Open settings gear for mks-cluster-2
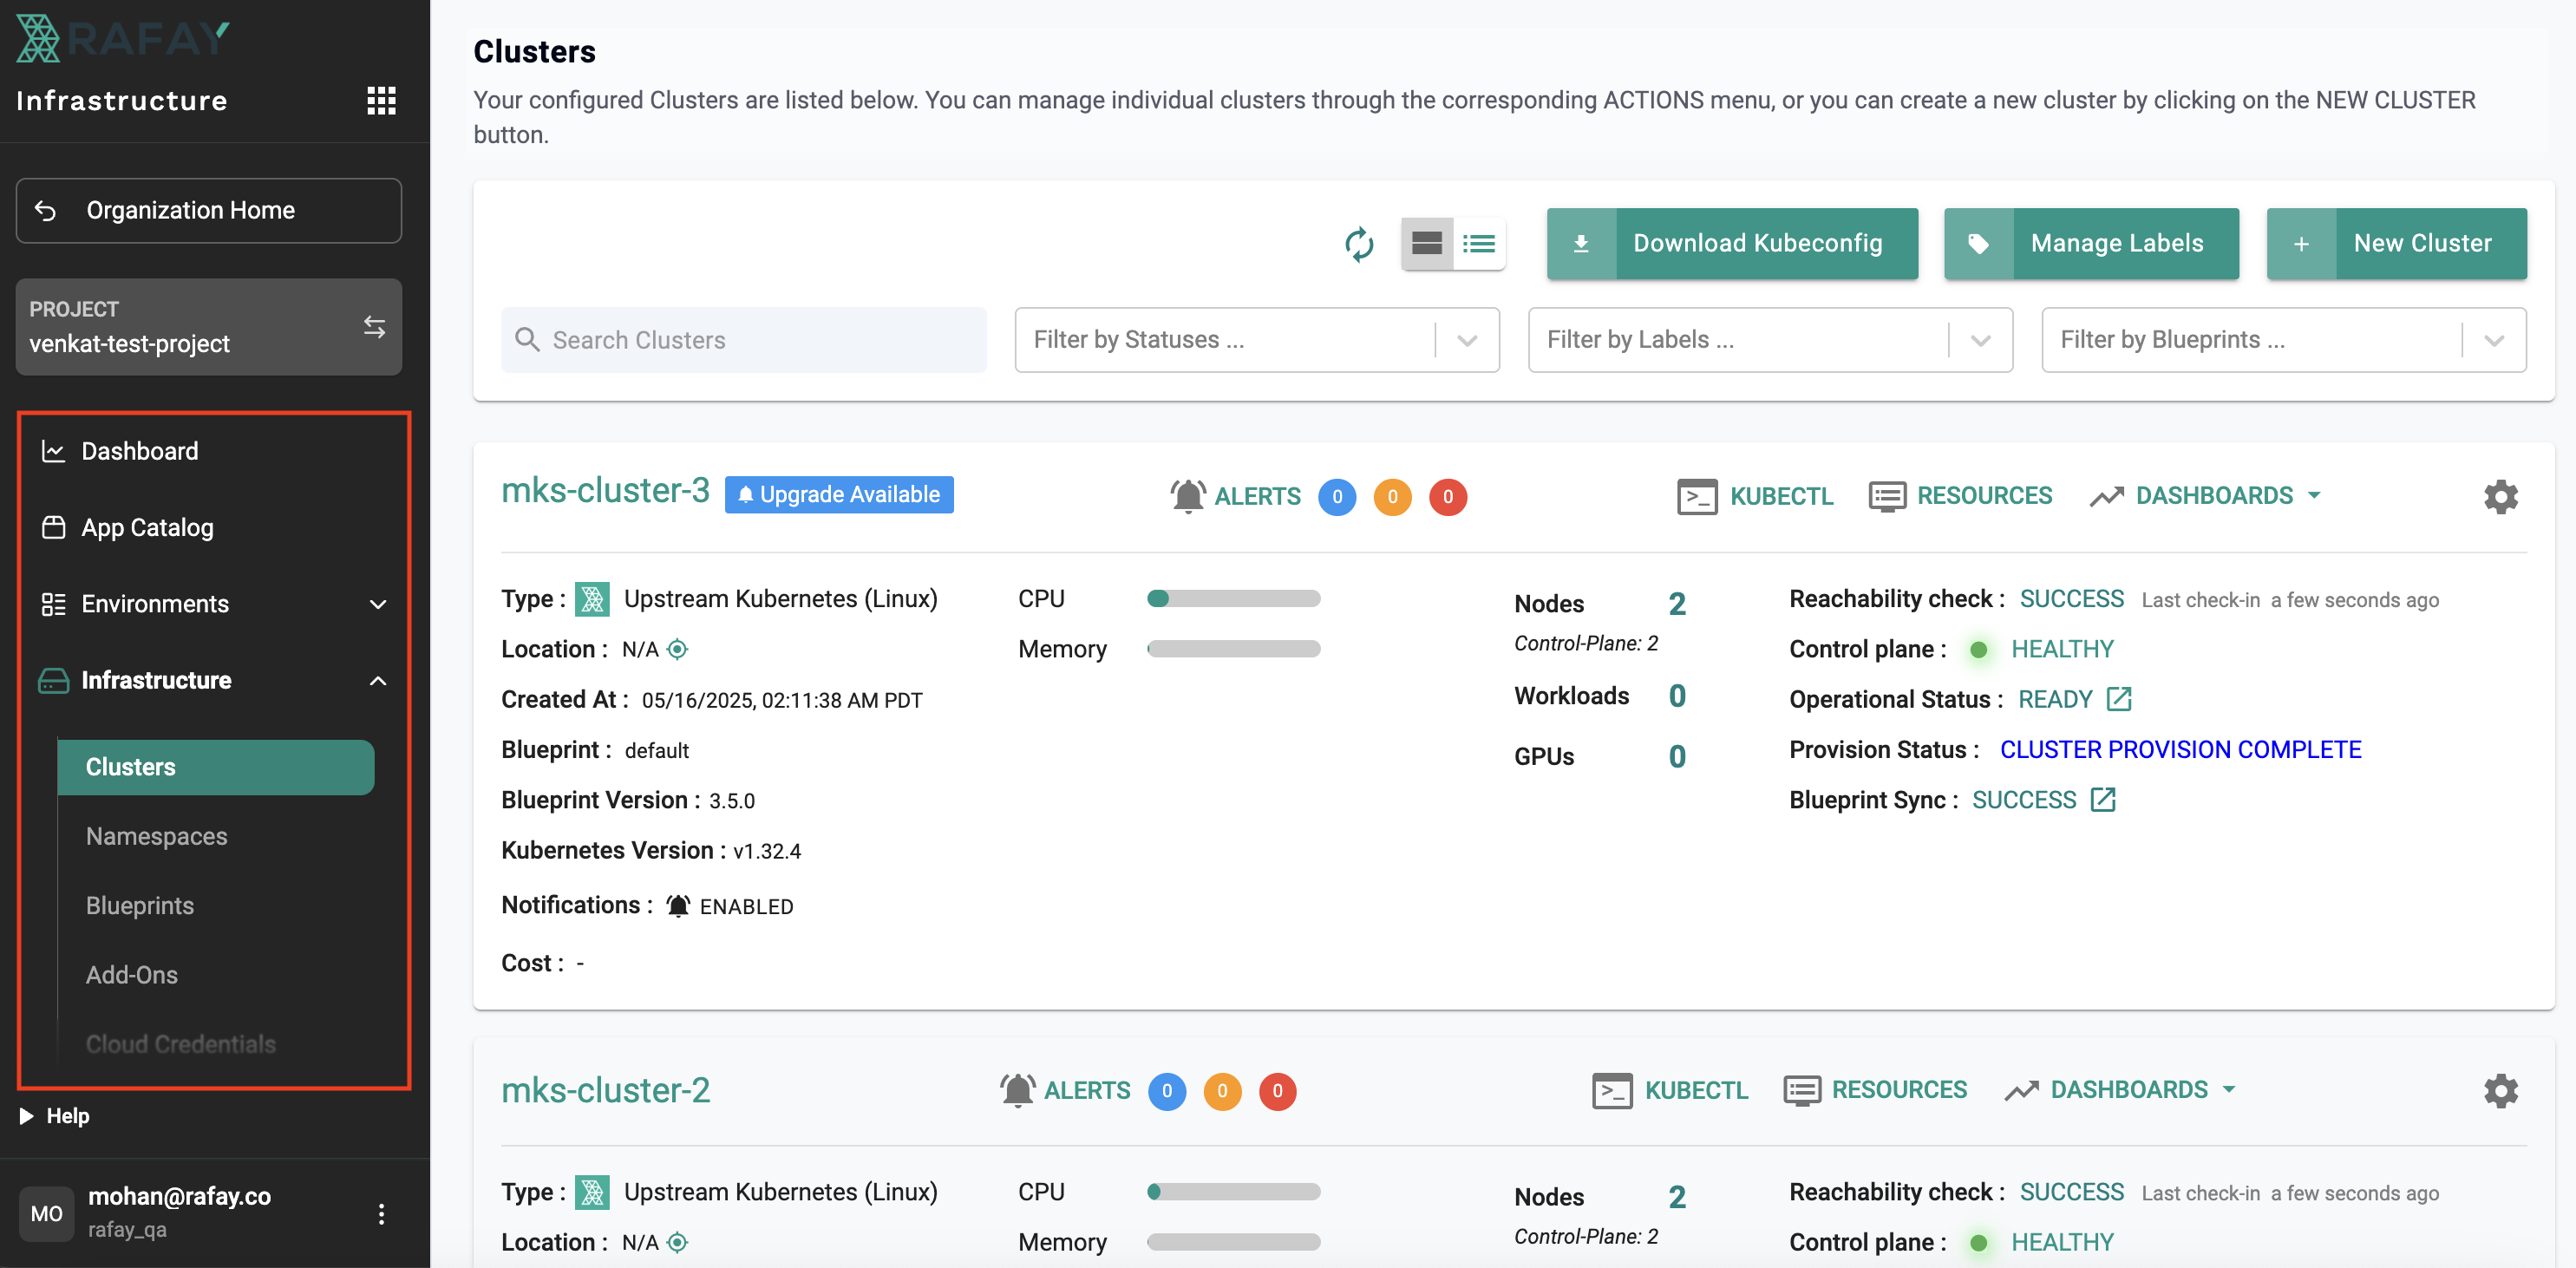 [2500, 1090]
